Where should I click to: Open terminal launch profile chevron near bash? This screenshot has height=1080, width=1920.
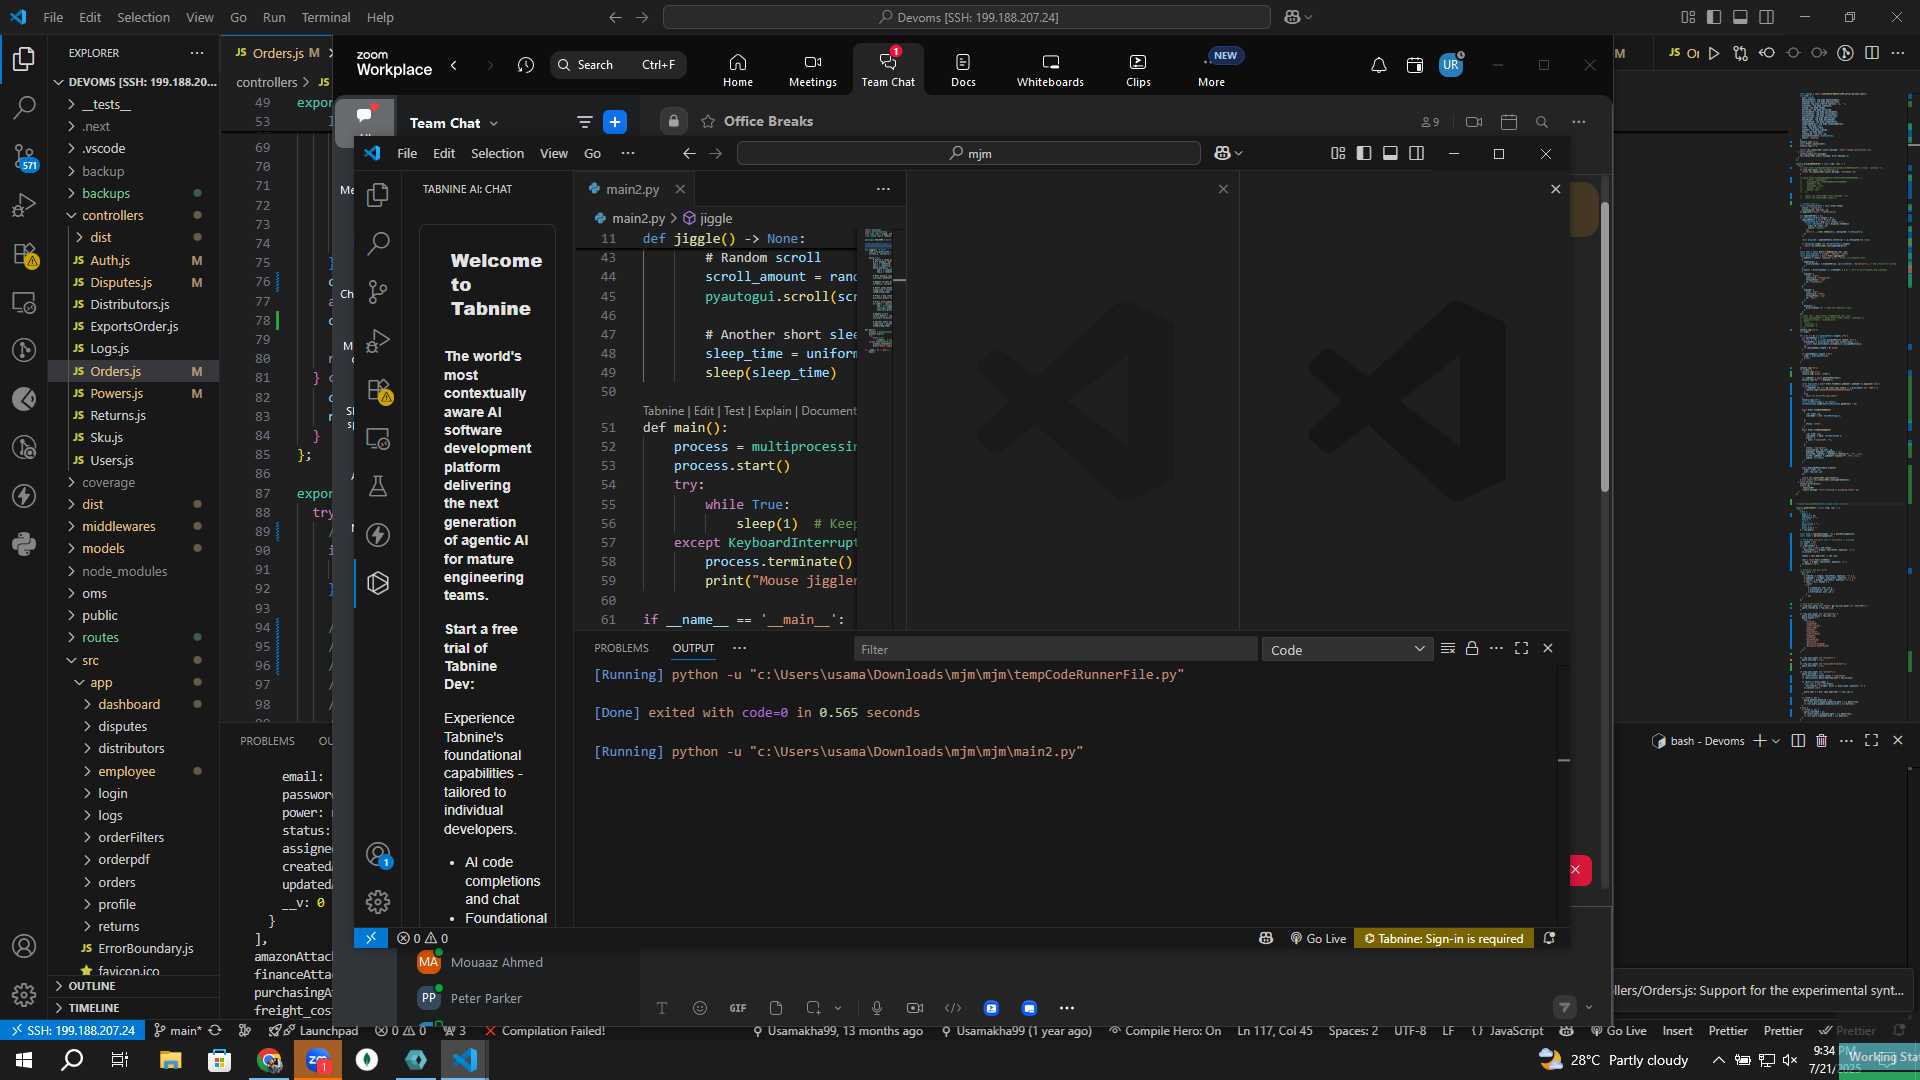click(1776, 741)
